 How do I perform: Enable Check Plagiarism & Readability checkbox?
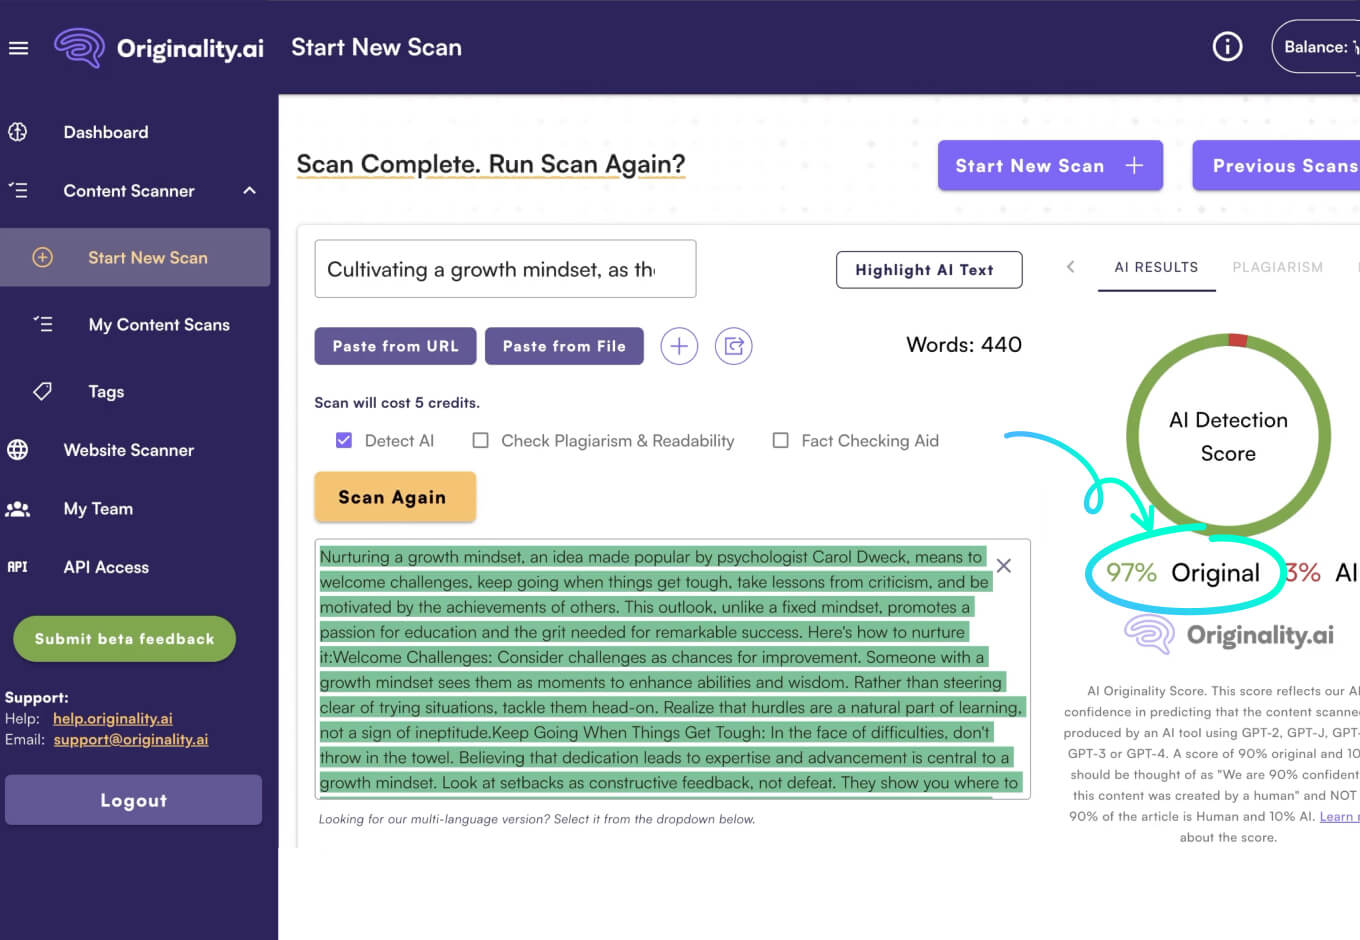pyautogui.click(x=481, y=440)
